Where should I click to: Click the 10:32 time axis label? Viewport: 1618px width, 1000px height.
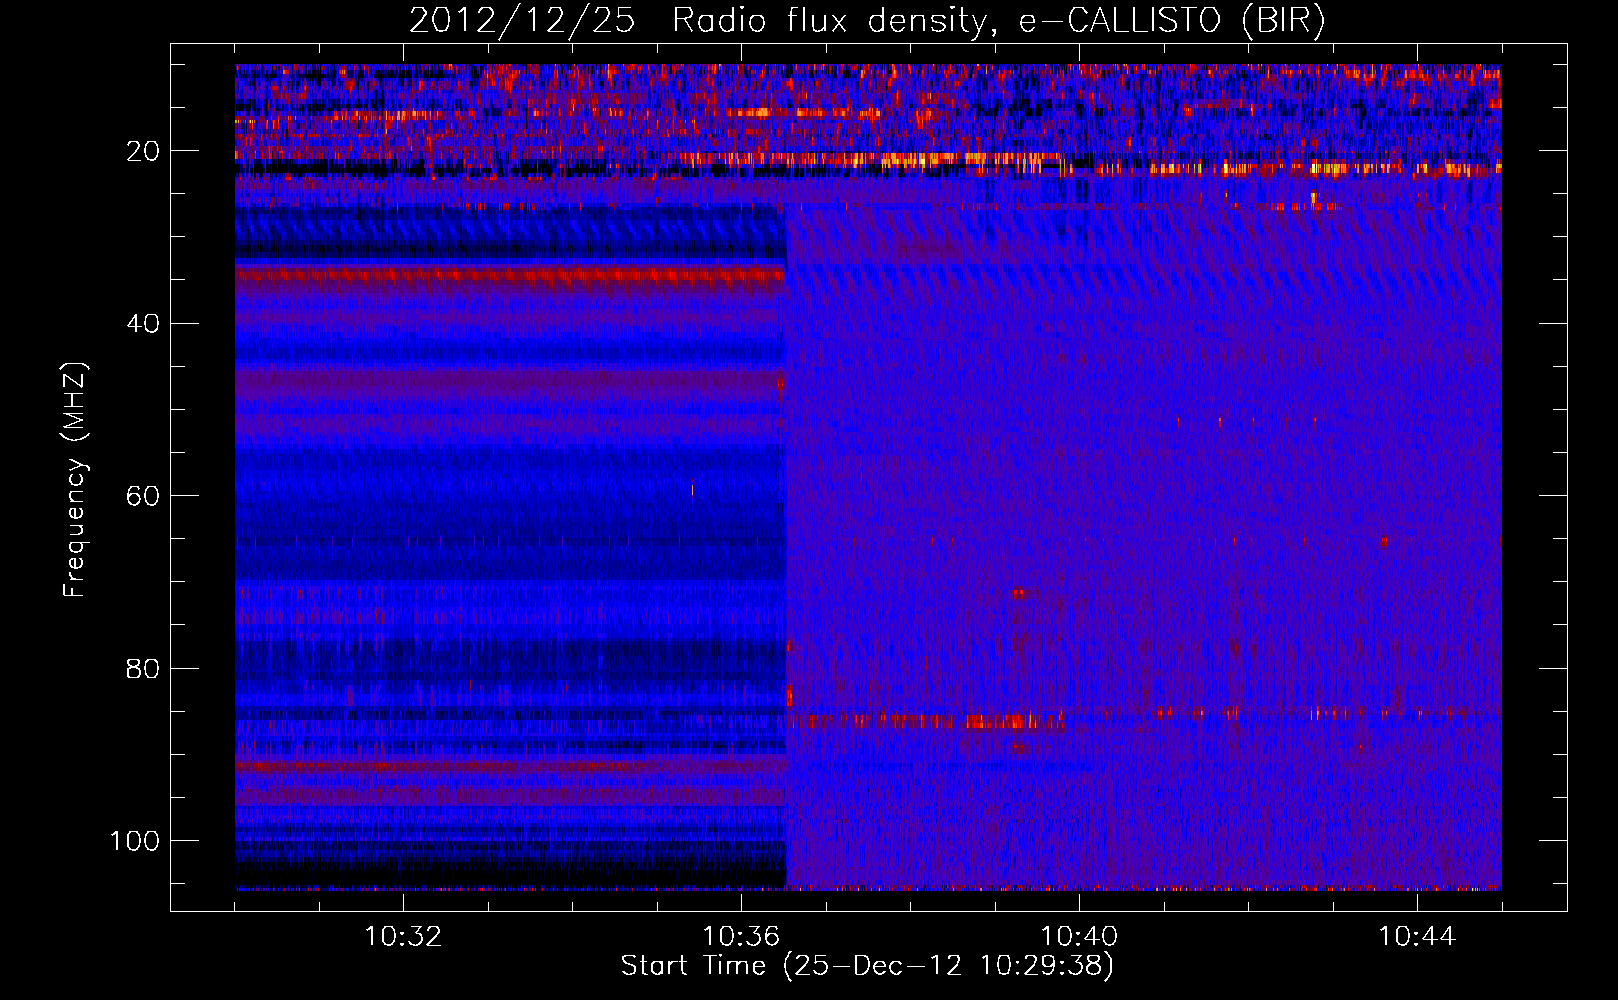pyautogui.click(x=403, y=937)
